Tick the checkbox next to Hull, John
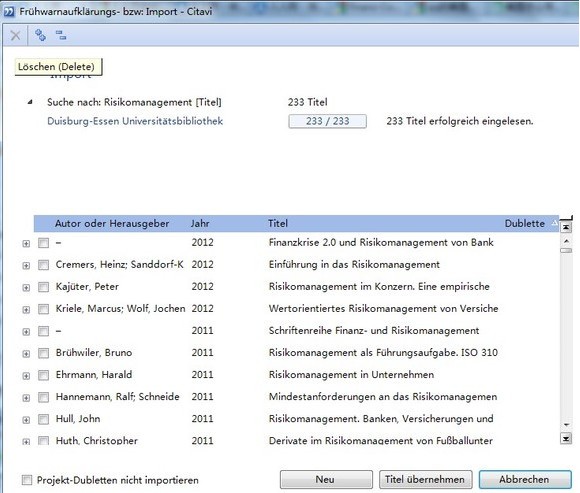580x493 pixels. click(43, 419)
